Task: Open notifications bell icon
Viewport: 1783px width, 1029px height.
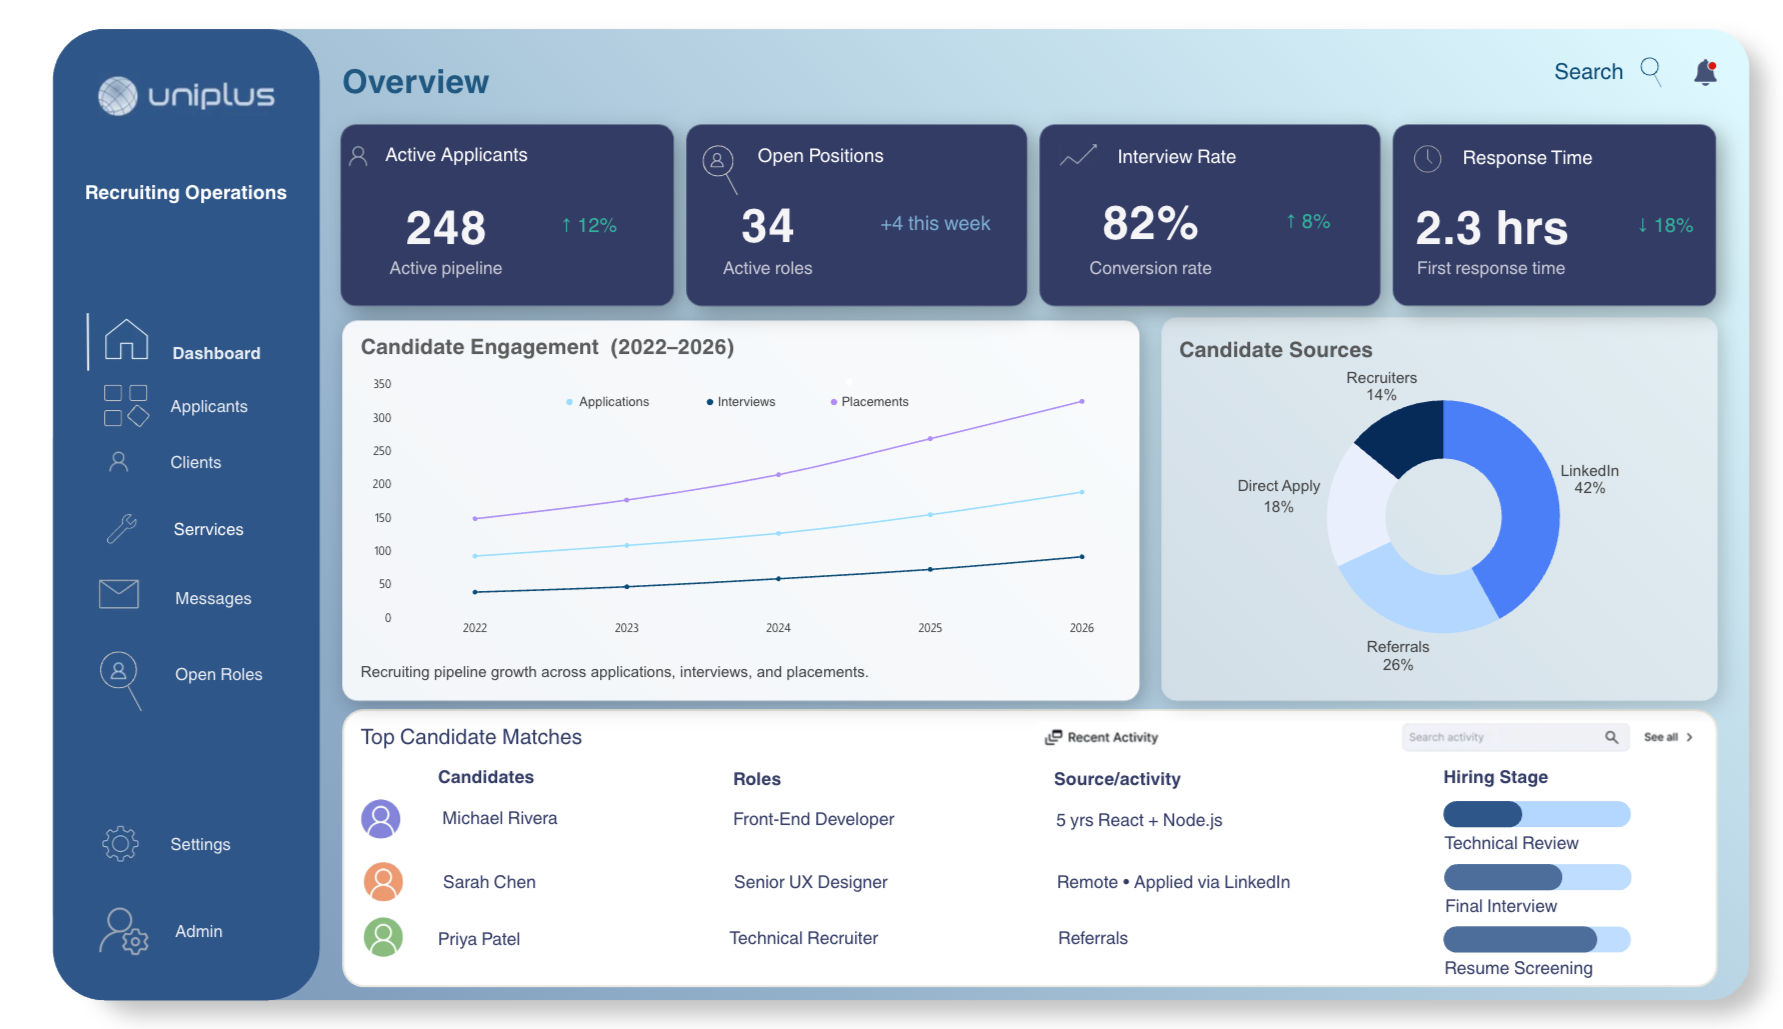Action: point(1706,72)
